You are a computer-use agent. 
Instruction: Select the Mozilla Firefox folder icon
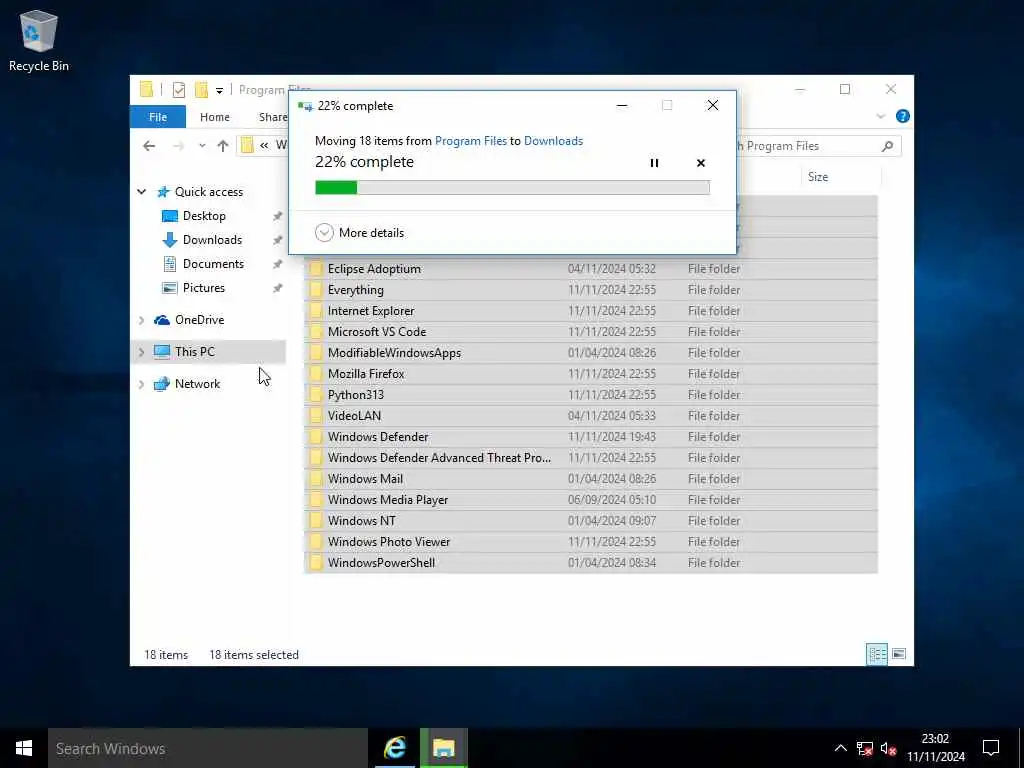(x=316, y=374)
